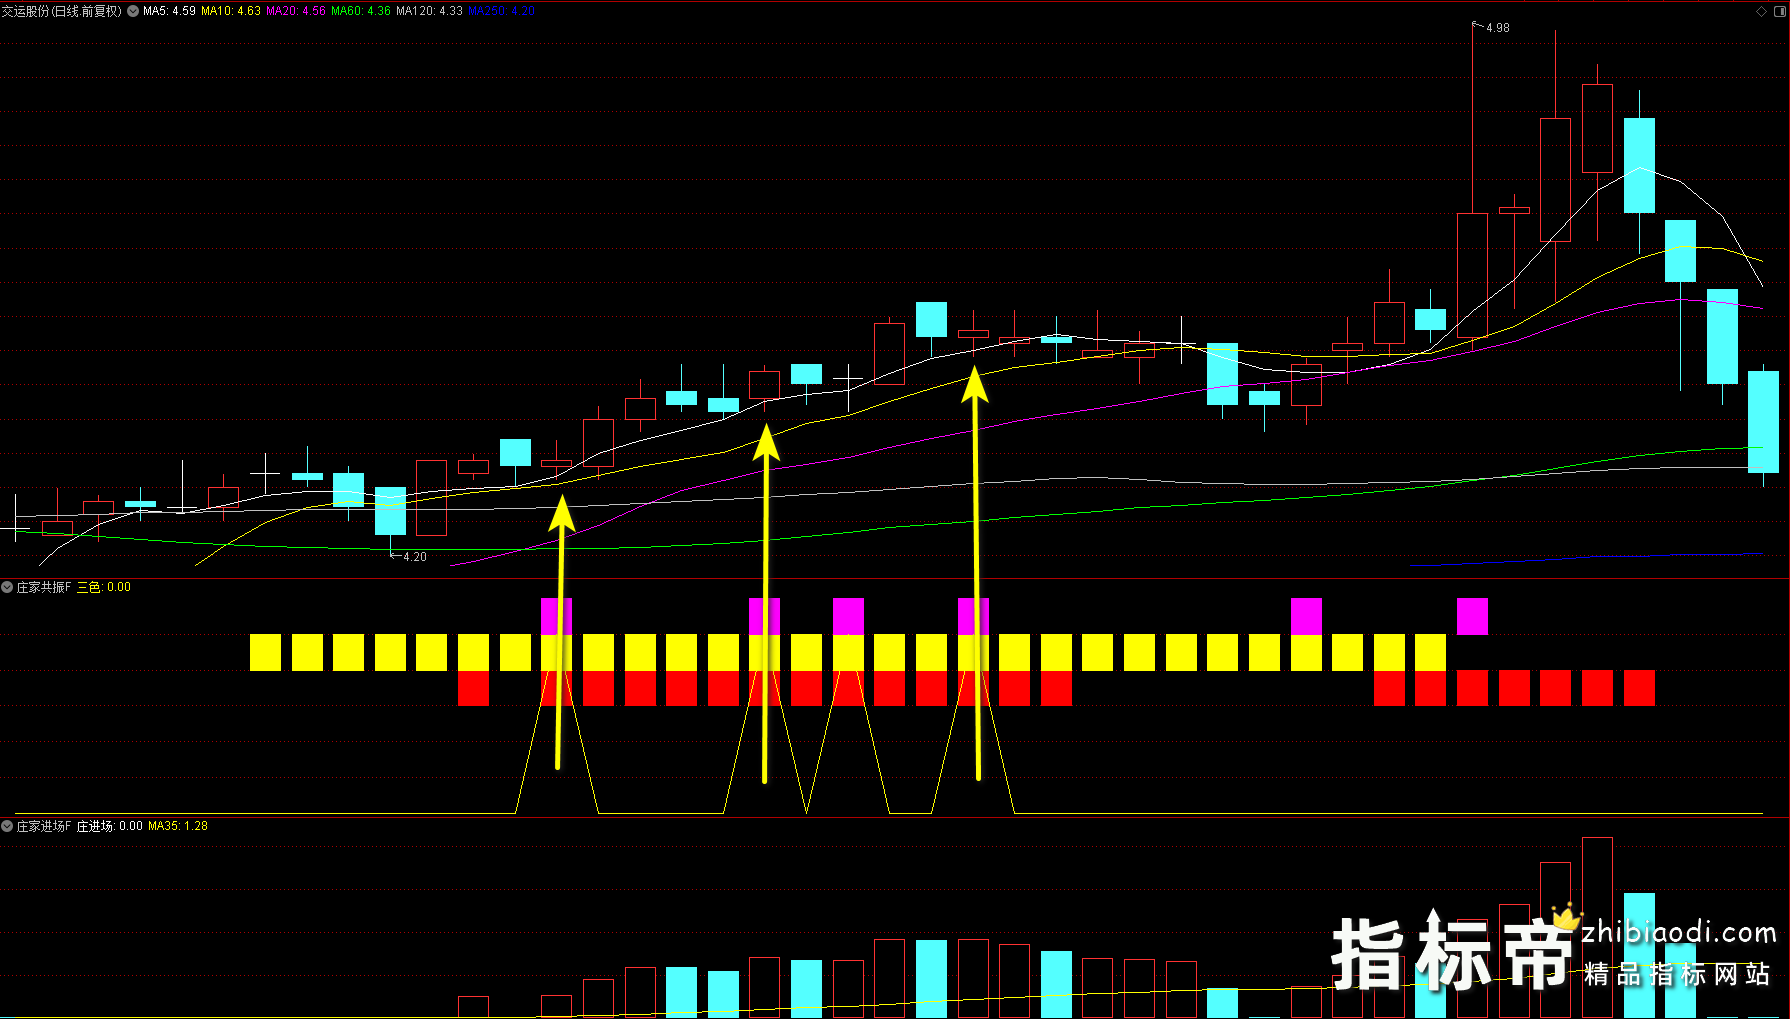Screen dimensions: 1790x1019
Task: Click the 庄进场: 0.00 value label
Action: [x=110, y=826]
